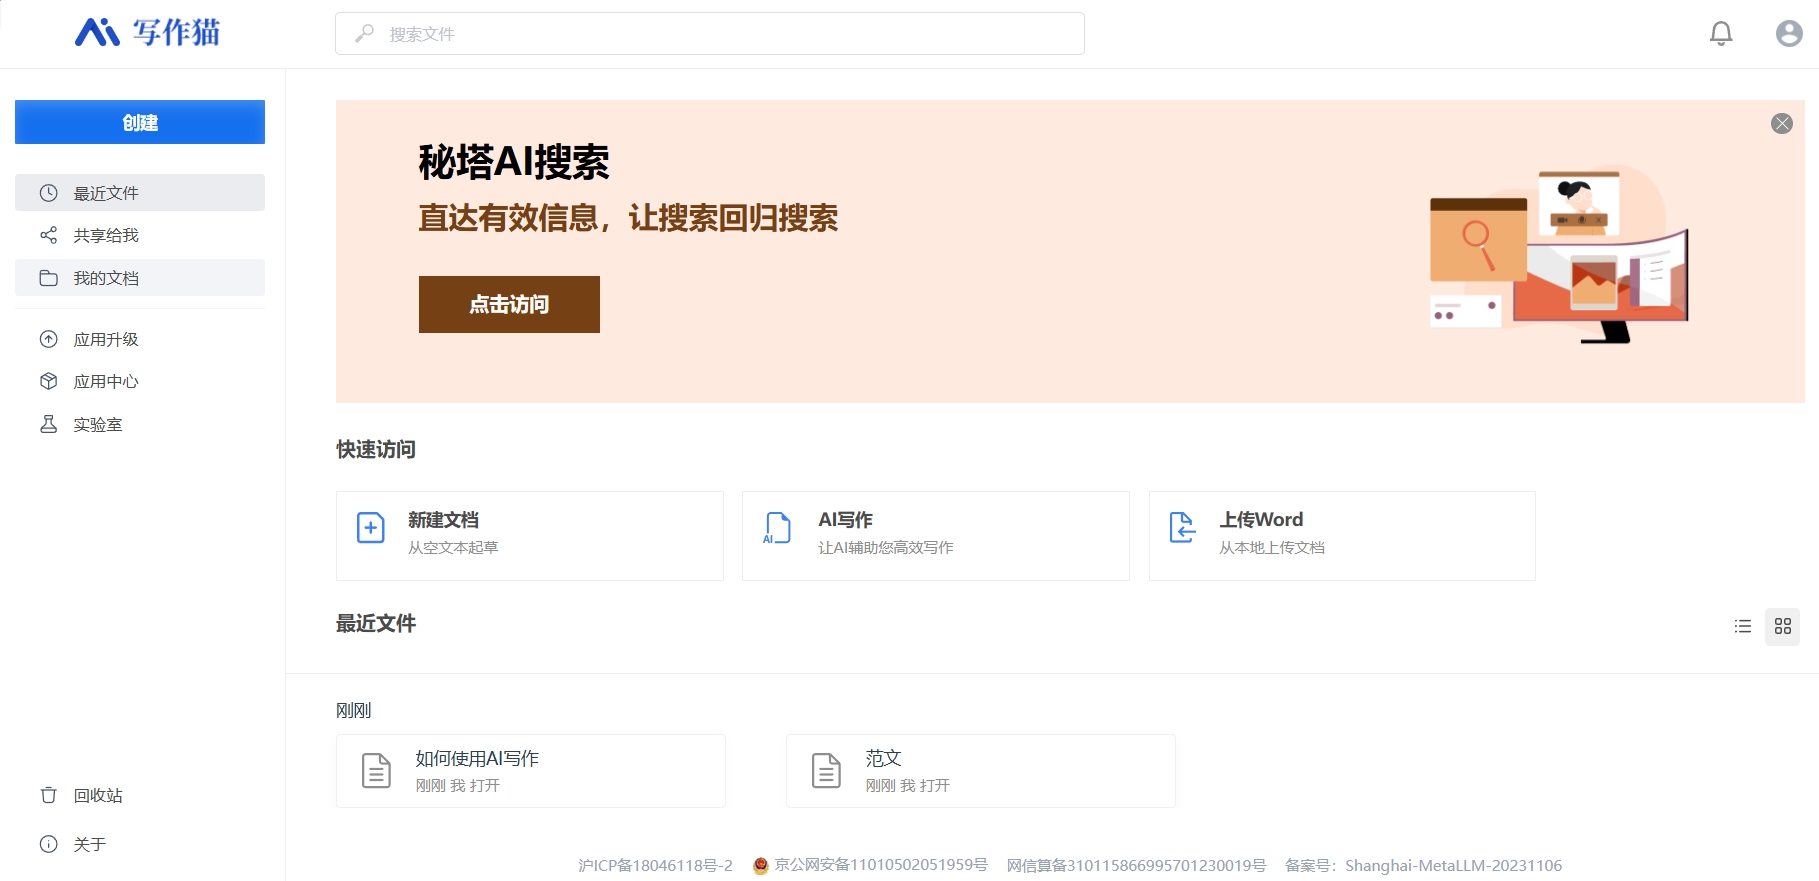Open the 新建文档 quick access card
The height and width of the screenshot is (881, 1819).
530,536
